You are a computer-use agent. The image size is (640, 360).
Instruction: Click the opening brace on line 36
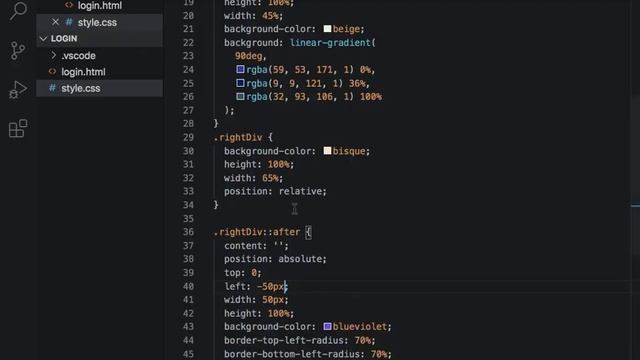coord(308,232)
